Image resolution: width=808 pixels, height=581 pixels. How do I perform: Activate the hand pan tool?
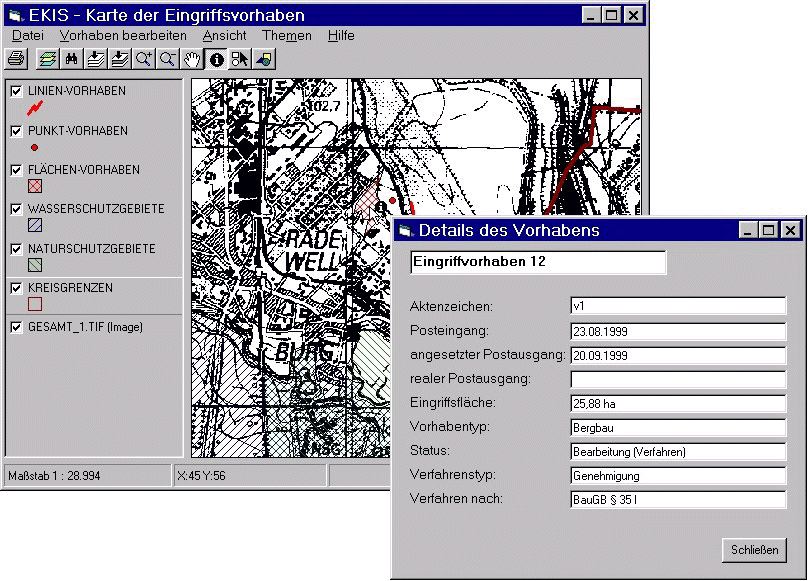pos(192,59)
